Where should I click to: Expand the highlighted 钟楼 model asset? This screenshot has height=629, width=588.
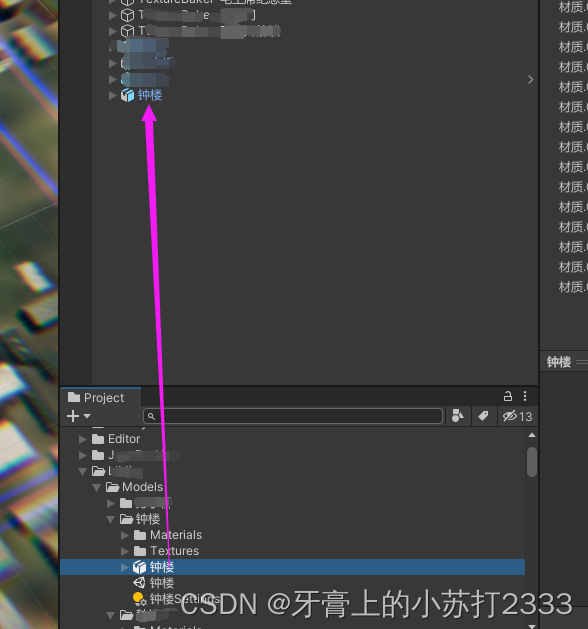125,567
